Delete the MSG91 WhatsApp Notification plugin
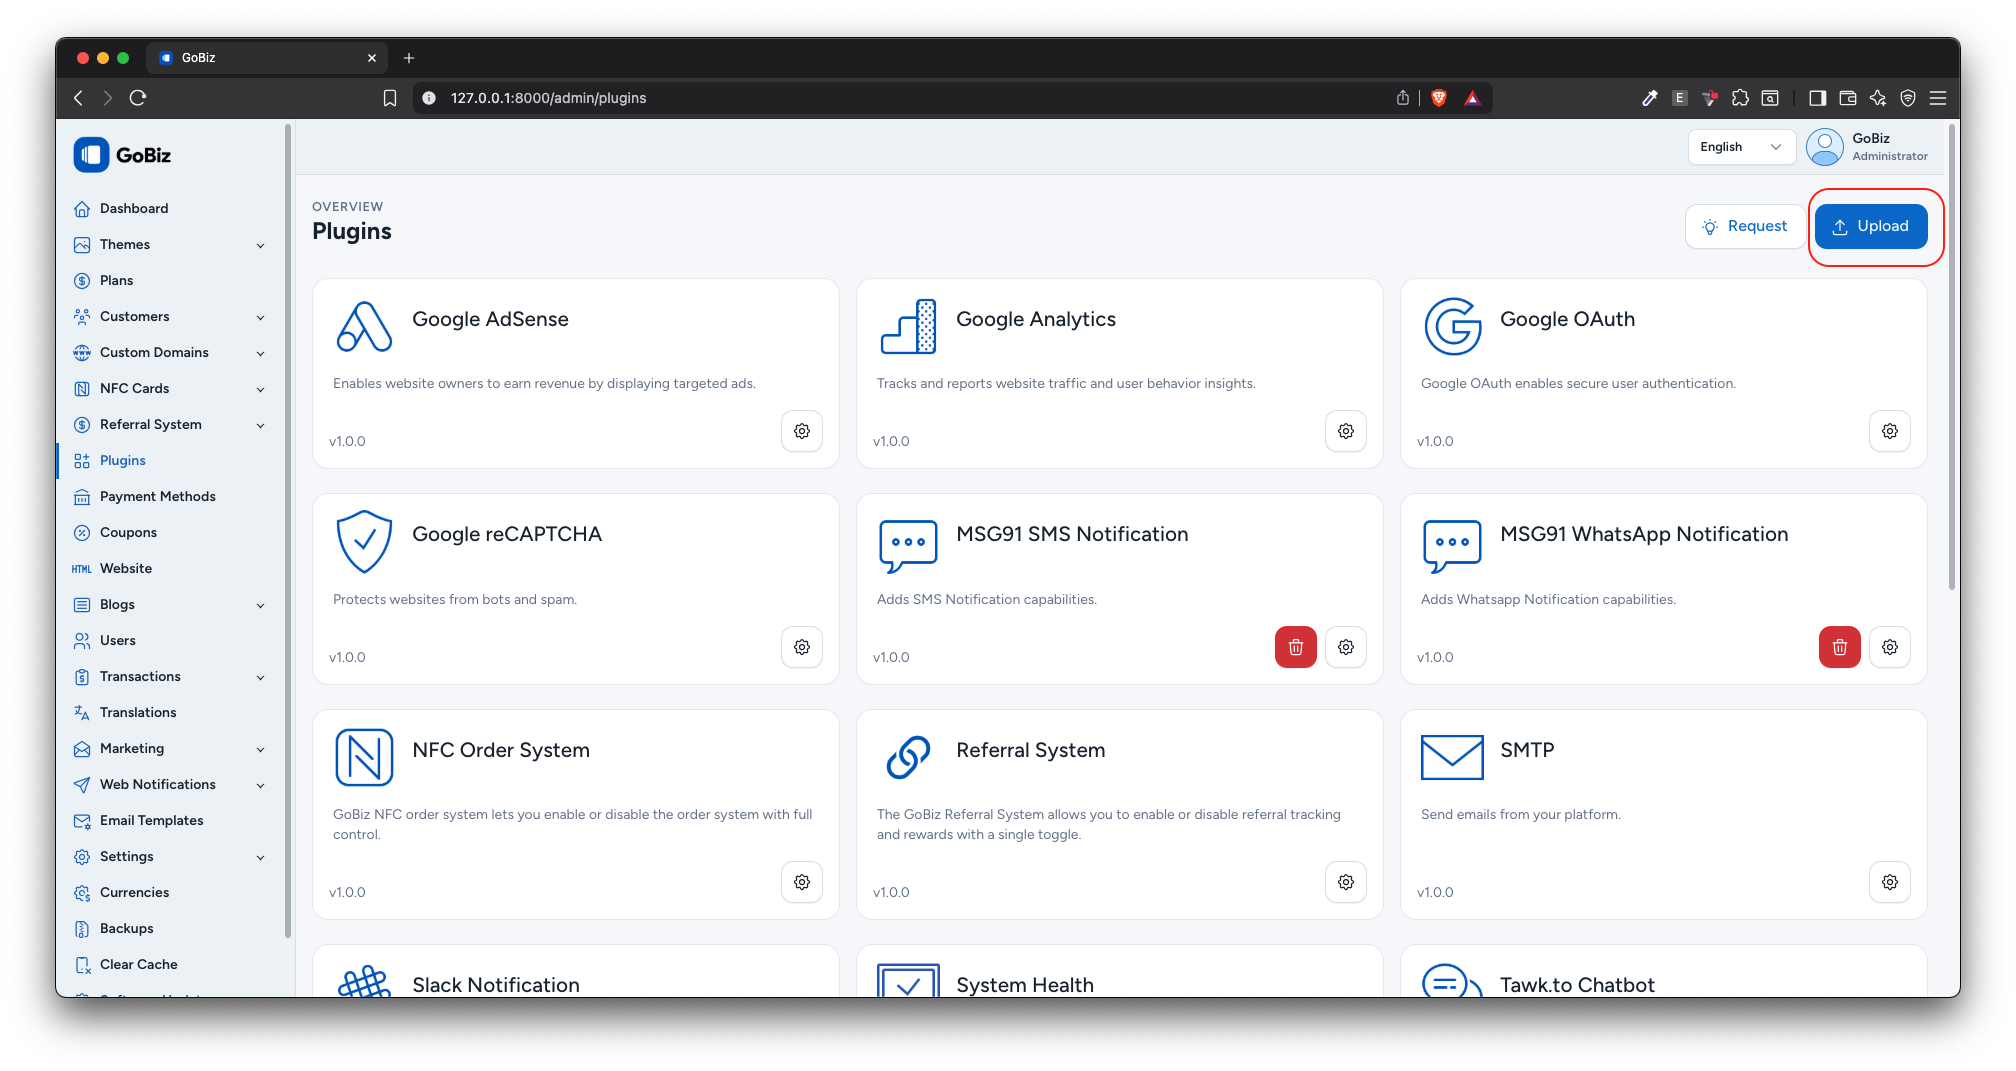Screen dimensions: 2016x1071 (1839, 647)
